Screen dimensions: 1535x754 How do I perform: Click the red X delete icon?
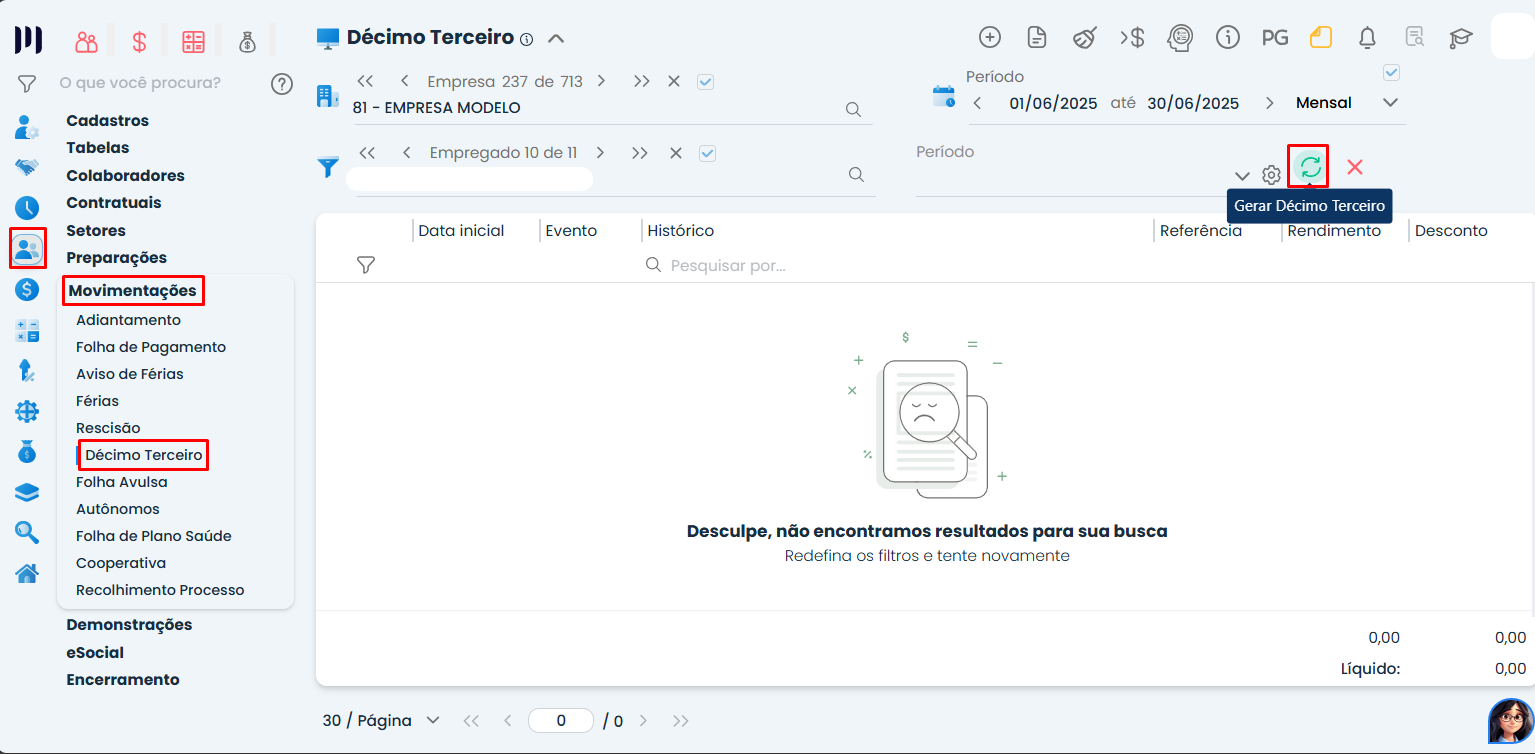(x=1355, y=167)
